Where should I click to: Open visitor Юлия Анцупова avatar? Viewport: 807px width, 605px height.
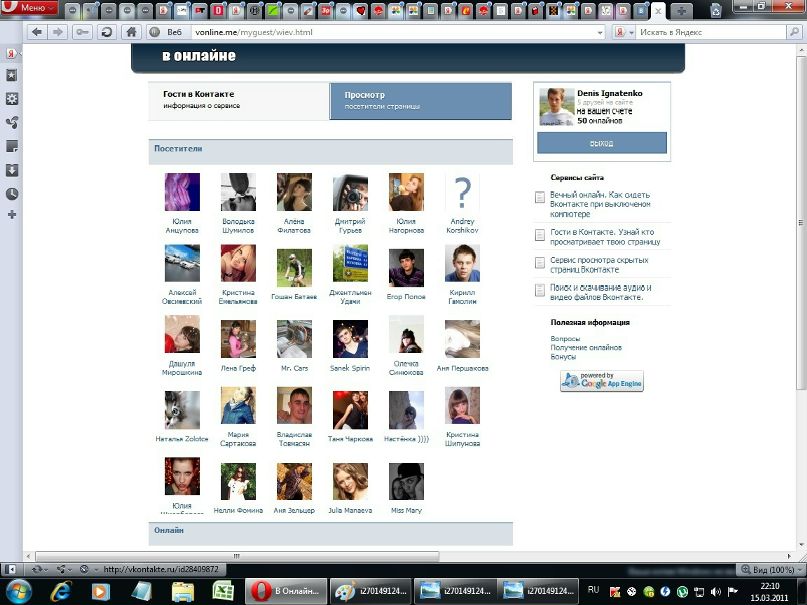pos(182,192)
